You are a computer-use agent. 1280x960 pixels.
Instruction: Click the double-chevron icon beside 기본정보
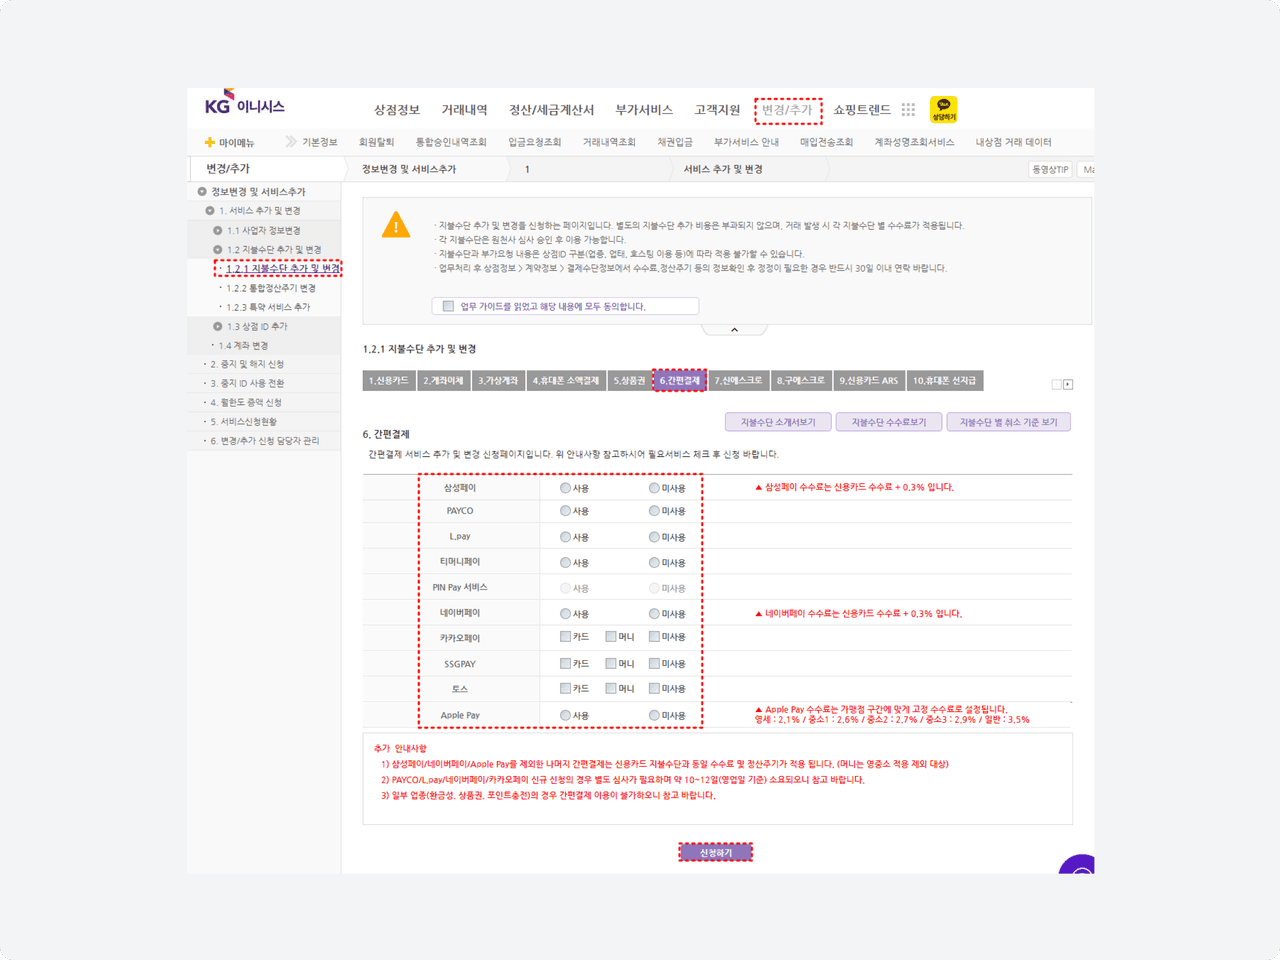pyautogui.click(x=291, y=142)
